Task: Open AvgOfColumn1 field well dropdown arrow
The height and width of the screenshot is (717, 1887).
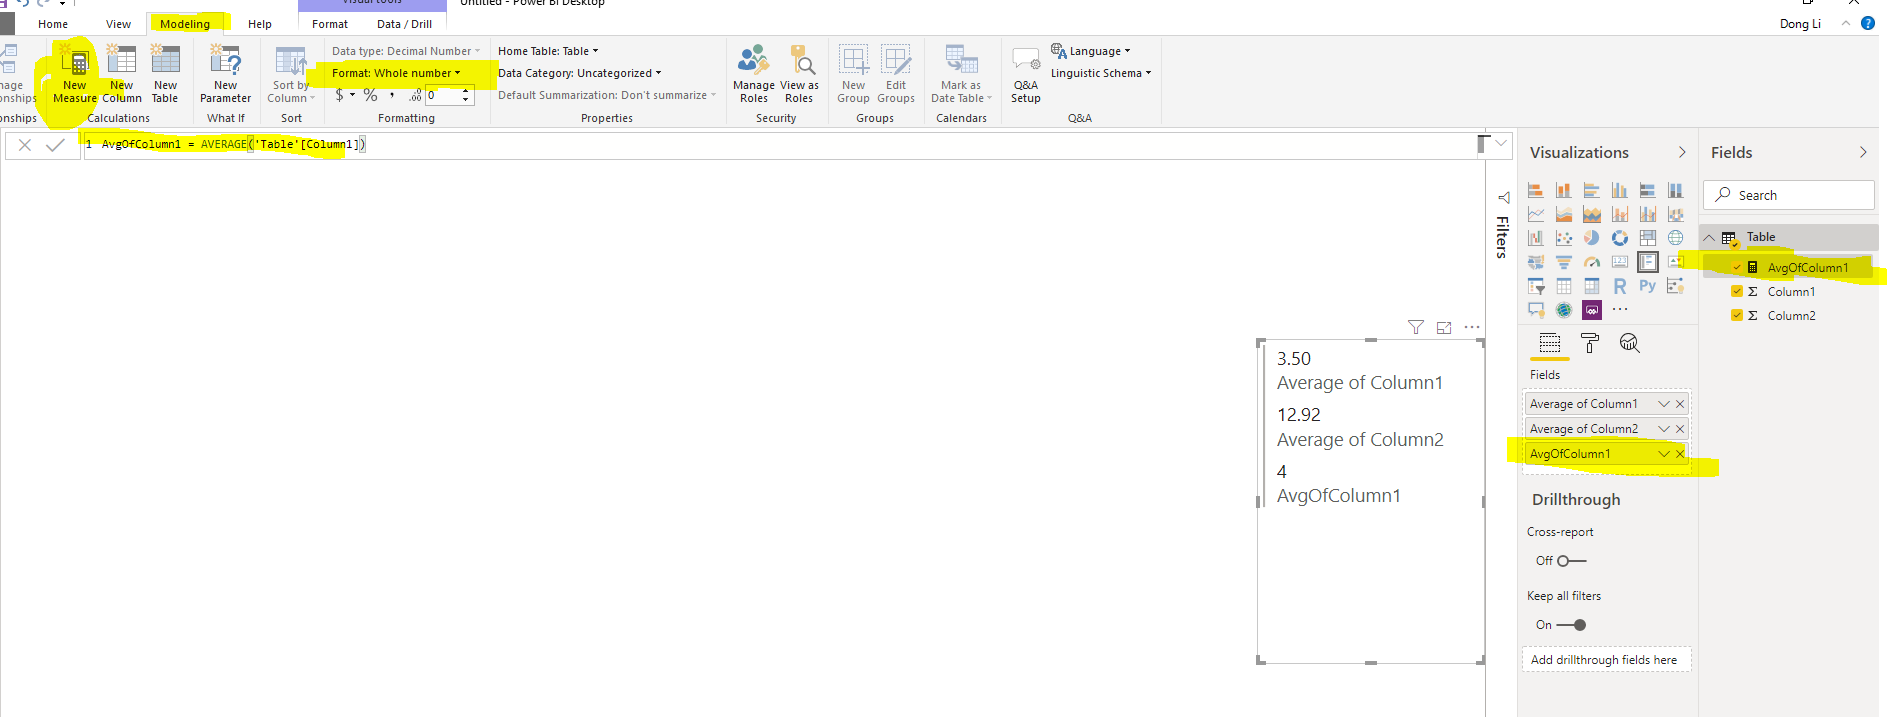Action: point(1664,454)
